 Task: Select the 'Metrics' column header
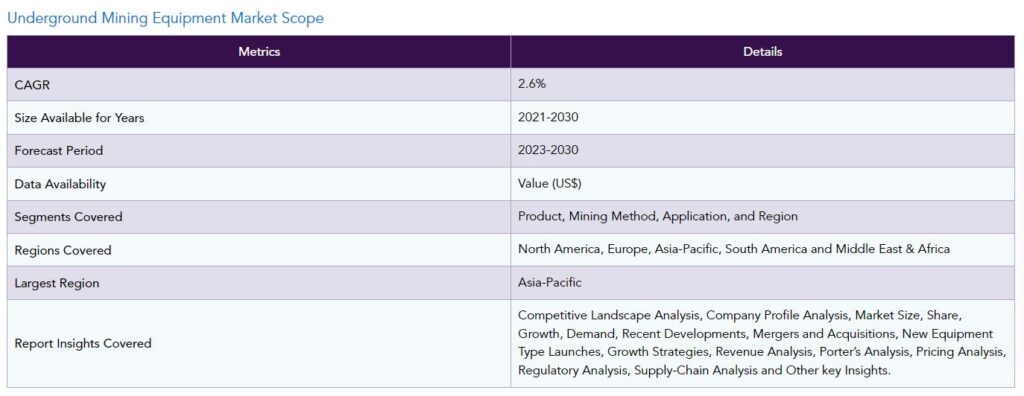(x=259, y=52)
